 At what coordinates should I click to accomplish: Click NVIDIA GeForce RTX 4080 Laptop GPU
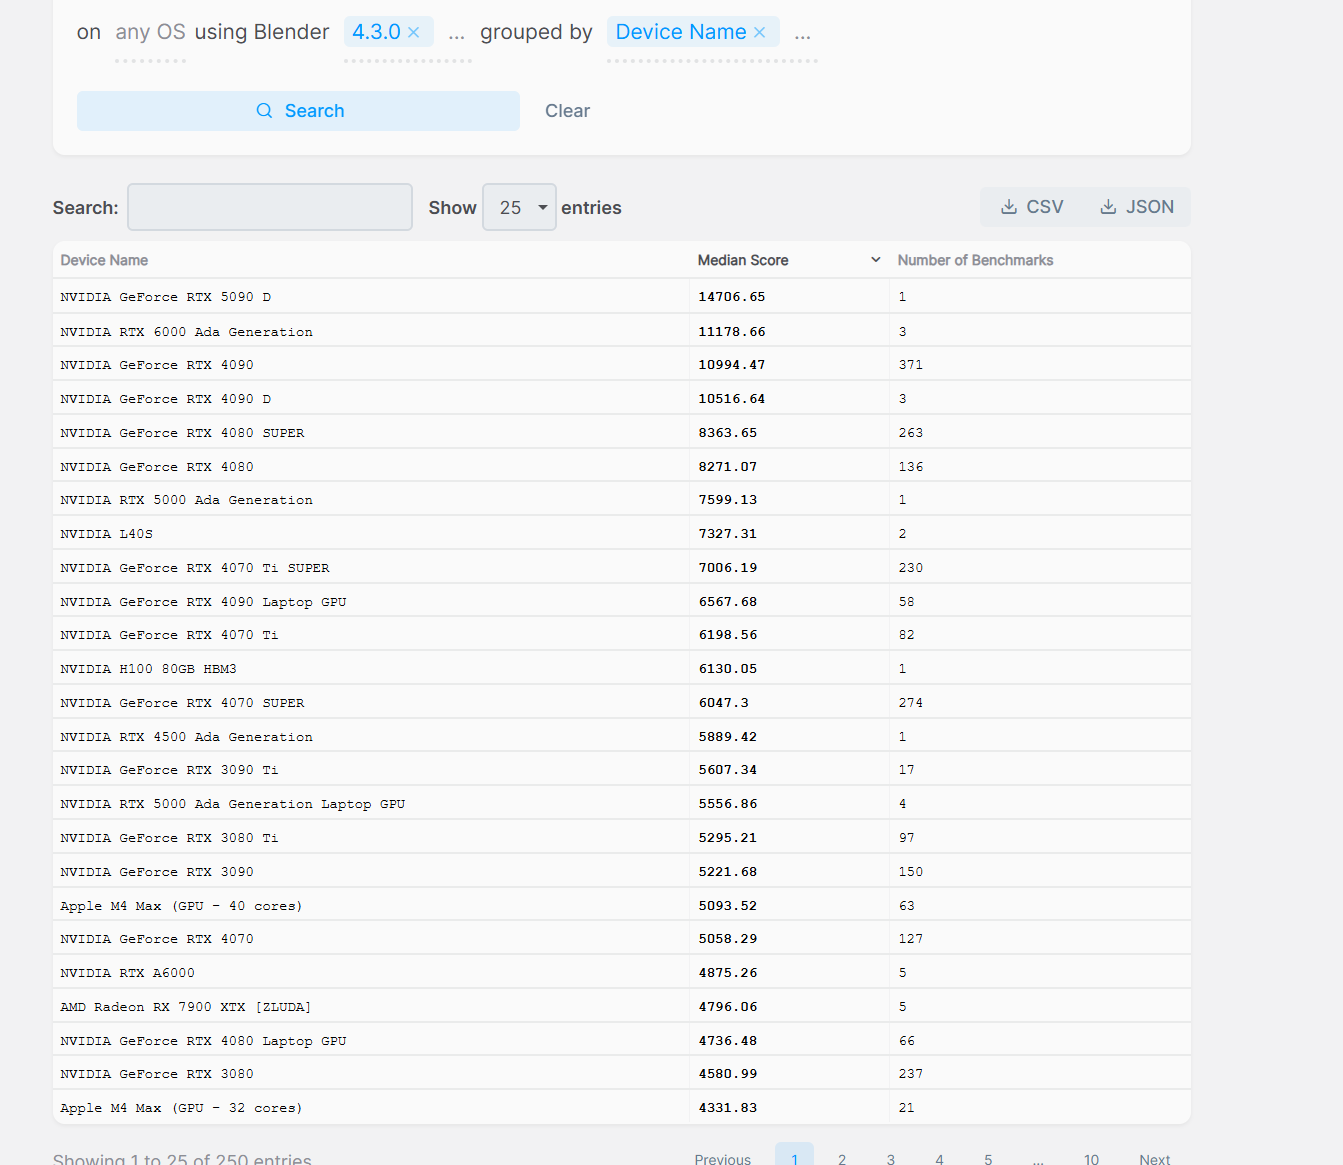pyautogui.click(x=203, y=1041)
